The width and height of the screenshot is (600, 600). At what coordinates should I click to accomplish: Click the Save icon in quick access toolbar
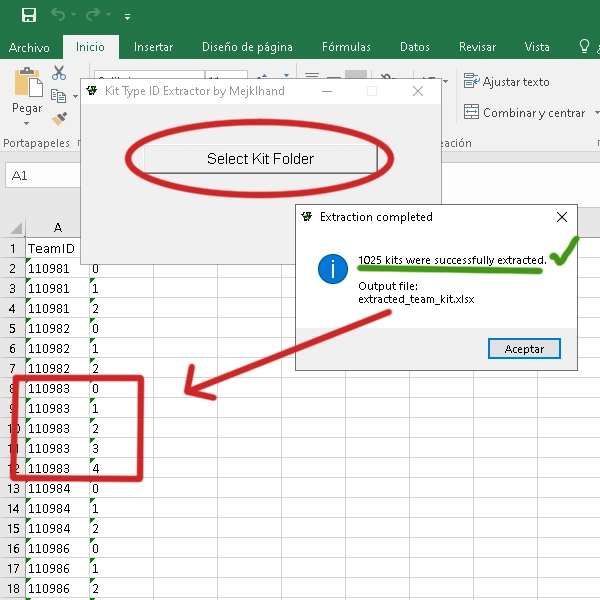[x=29, y=15]
